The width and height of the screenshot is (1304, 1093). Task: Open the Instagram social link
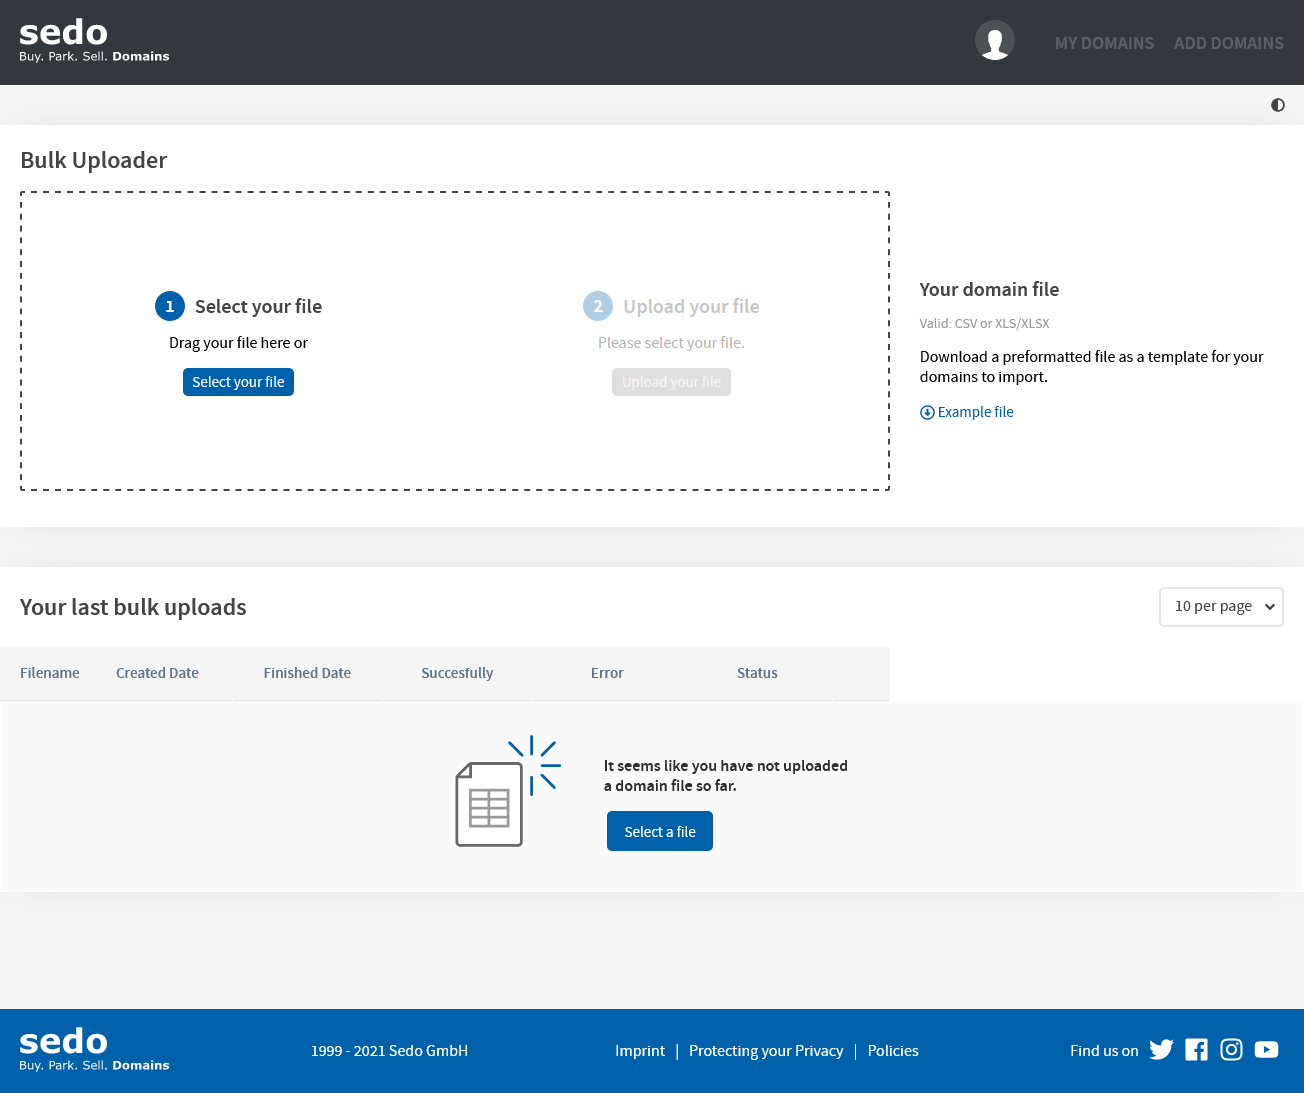pyautogui.click(x=1231, y=1050)
